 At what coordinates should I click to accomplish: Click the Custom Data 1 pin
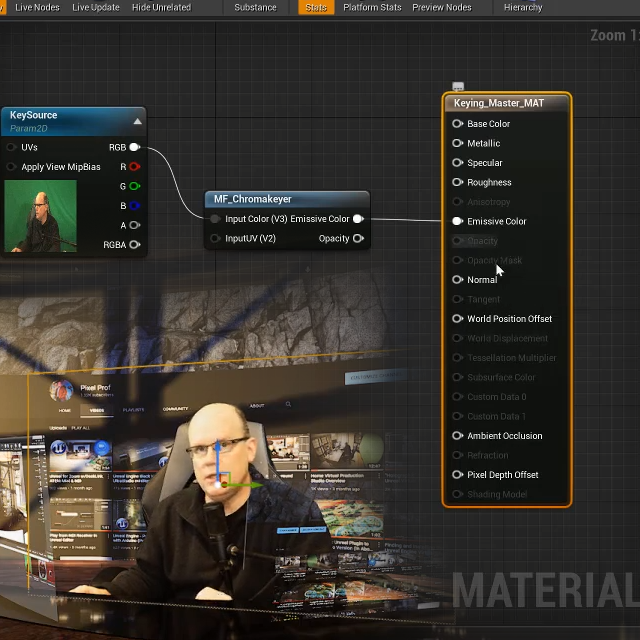[x=458, y=416]
